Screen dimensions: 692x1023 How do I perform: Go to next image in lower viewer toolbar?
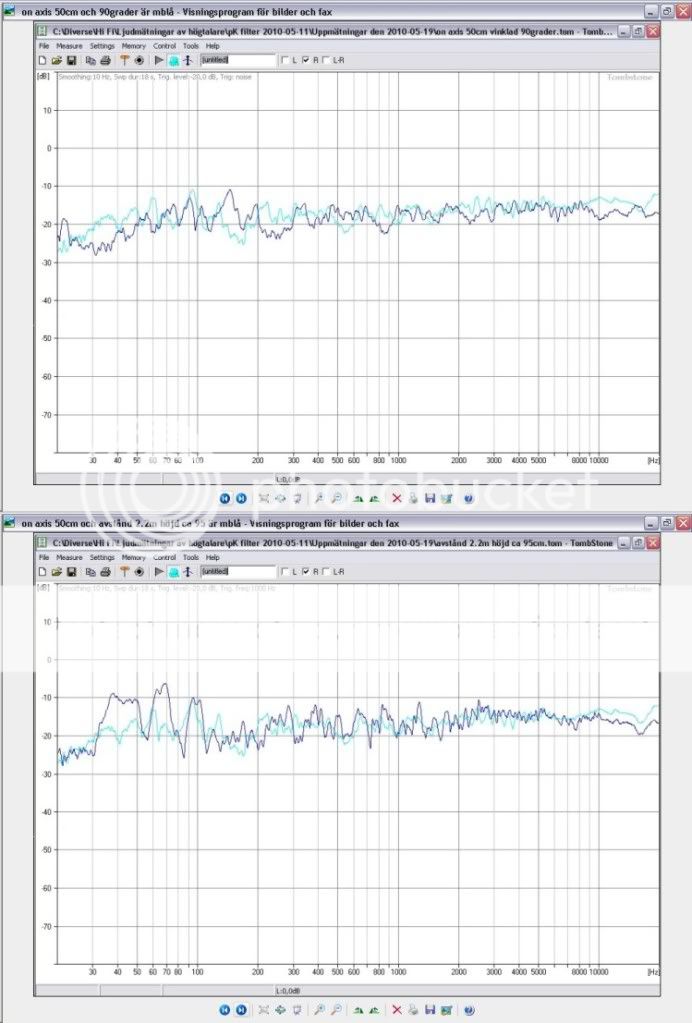click(242, 1009)
